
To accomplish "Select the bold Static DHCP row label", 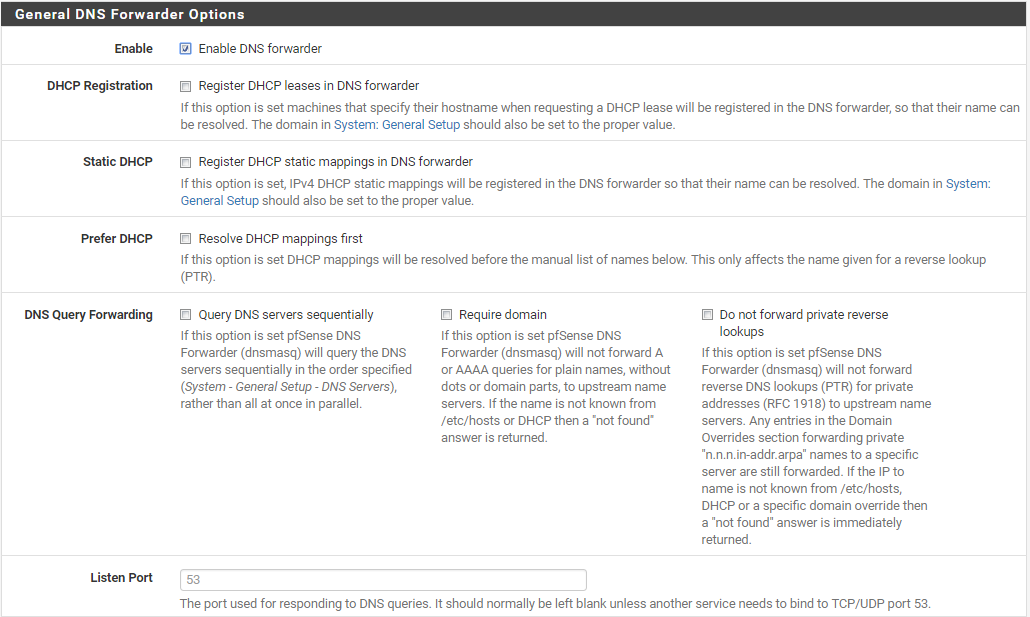I will [x=118, y=162].
